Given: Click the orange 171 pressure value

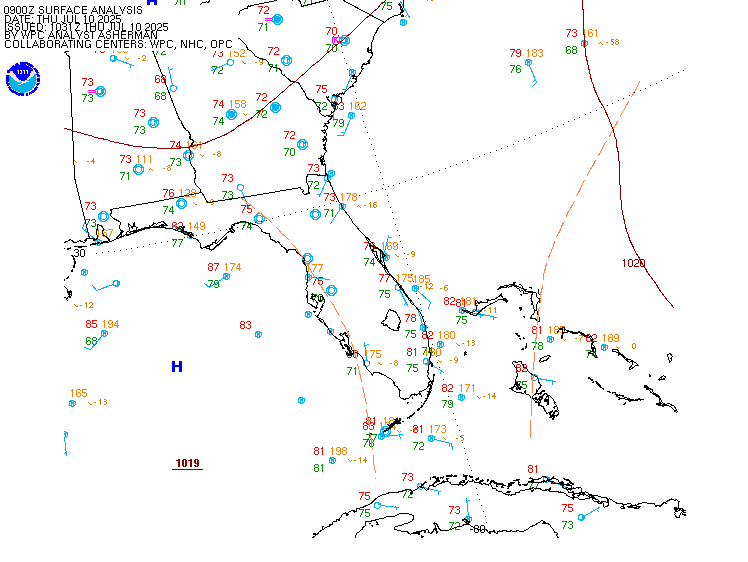Looking at the screenshot, I should coord(467,388).
